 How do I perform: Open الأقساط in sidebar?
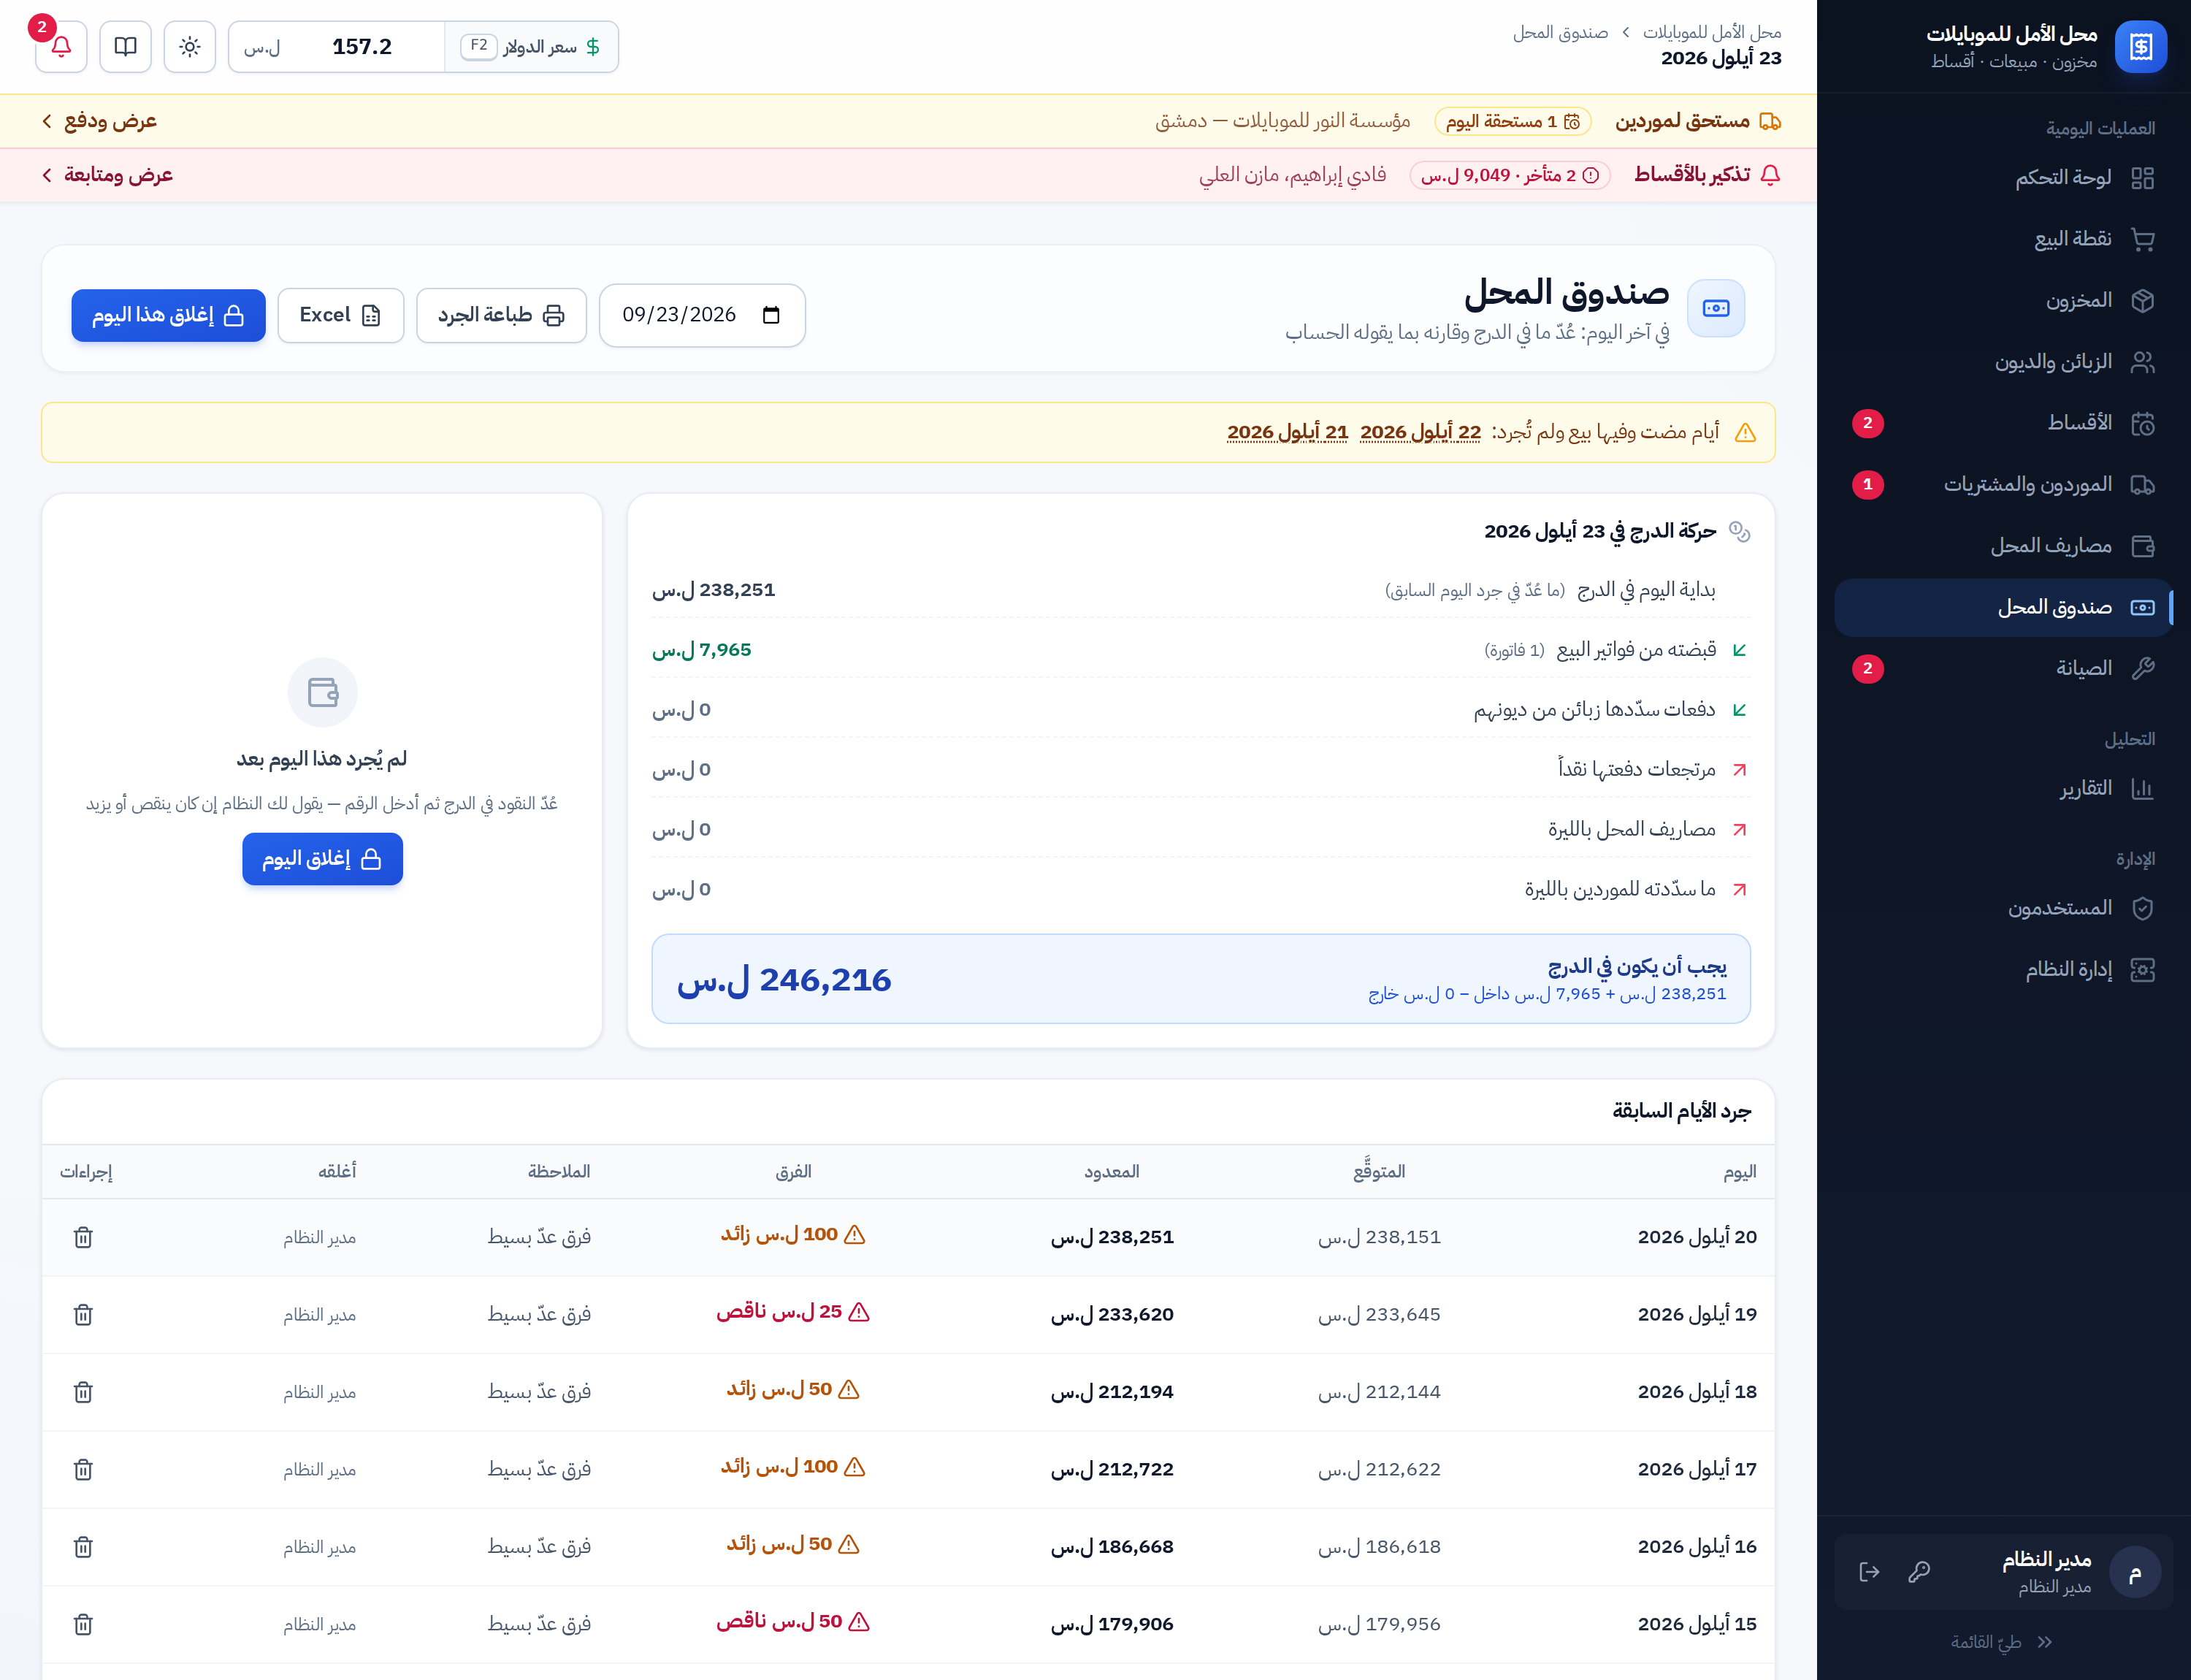coord(2004,423)
